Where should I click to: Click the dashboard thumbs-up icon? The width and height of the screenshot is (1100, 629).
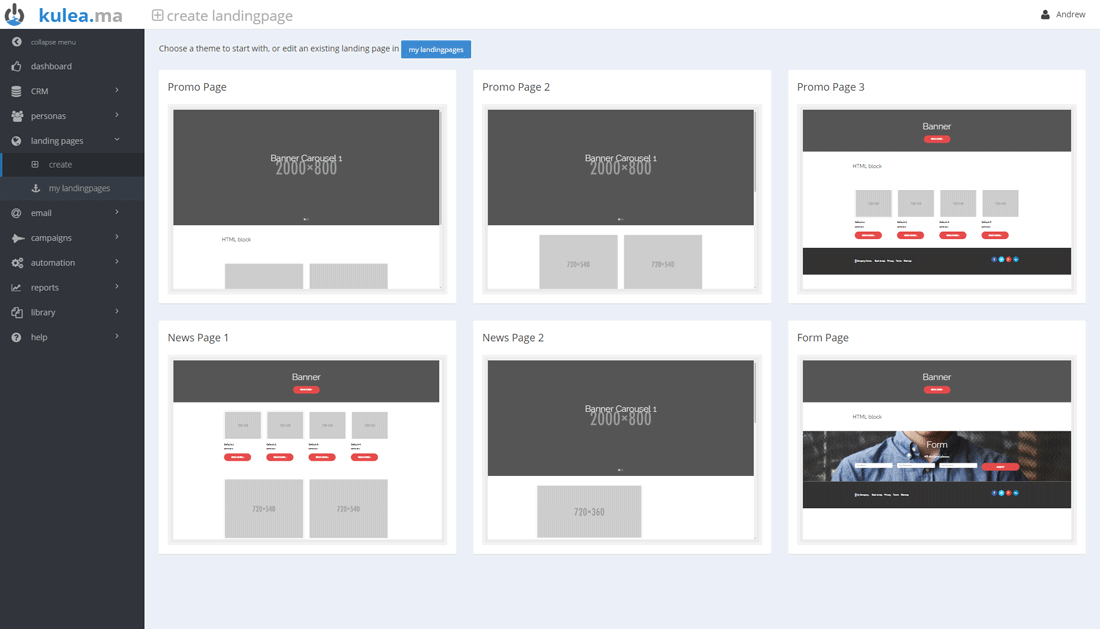point(17,66)
